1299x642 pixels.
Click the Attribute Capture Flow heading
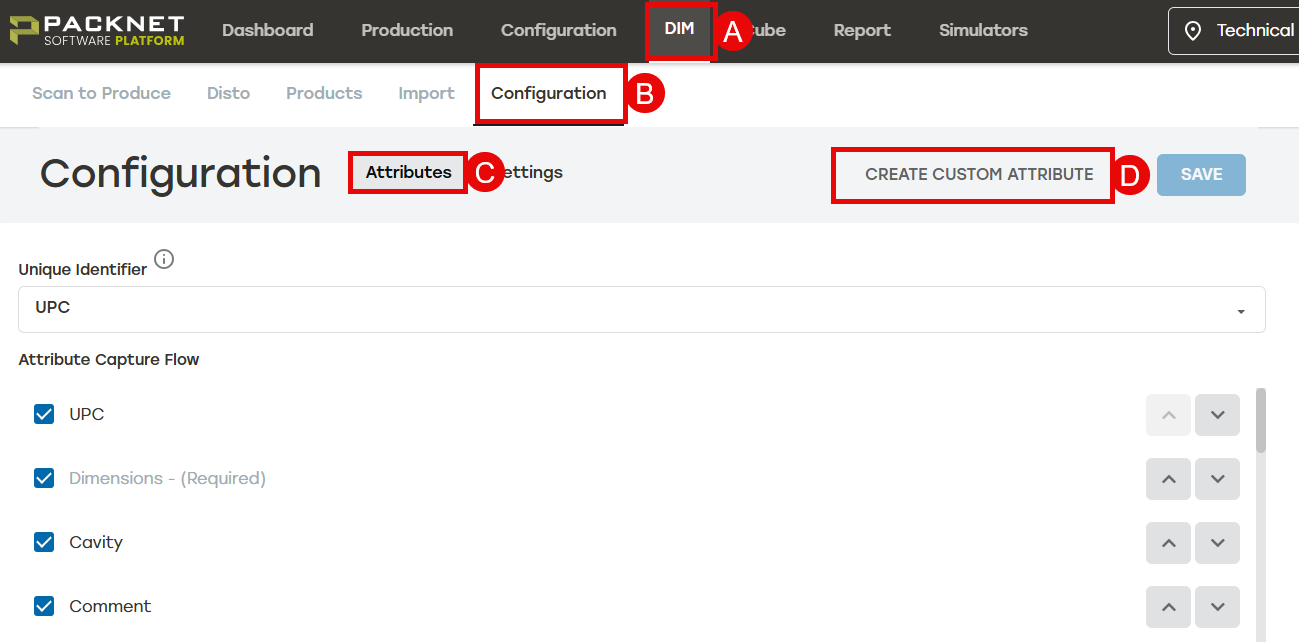click(x=109, y=360)
